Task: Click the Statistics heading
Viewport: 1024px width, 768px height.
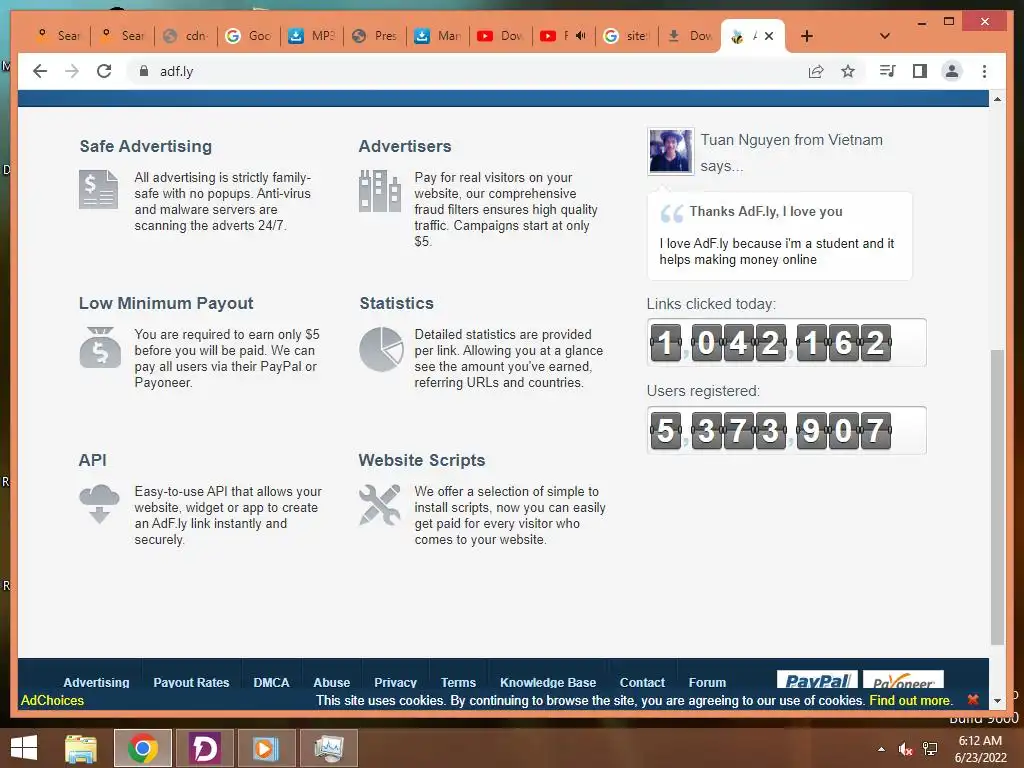Action: [x=396, y=303]
